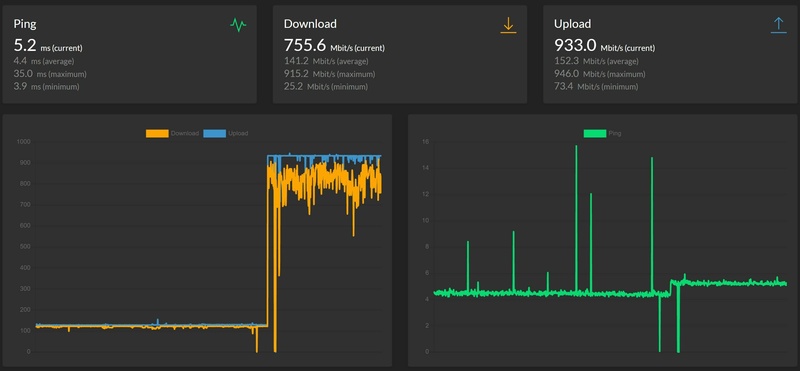800x371 pixels.
Task: Click the 3.9 ms minimum ping value
Action: [x=46, y=87]
